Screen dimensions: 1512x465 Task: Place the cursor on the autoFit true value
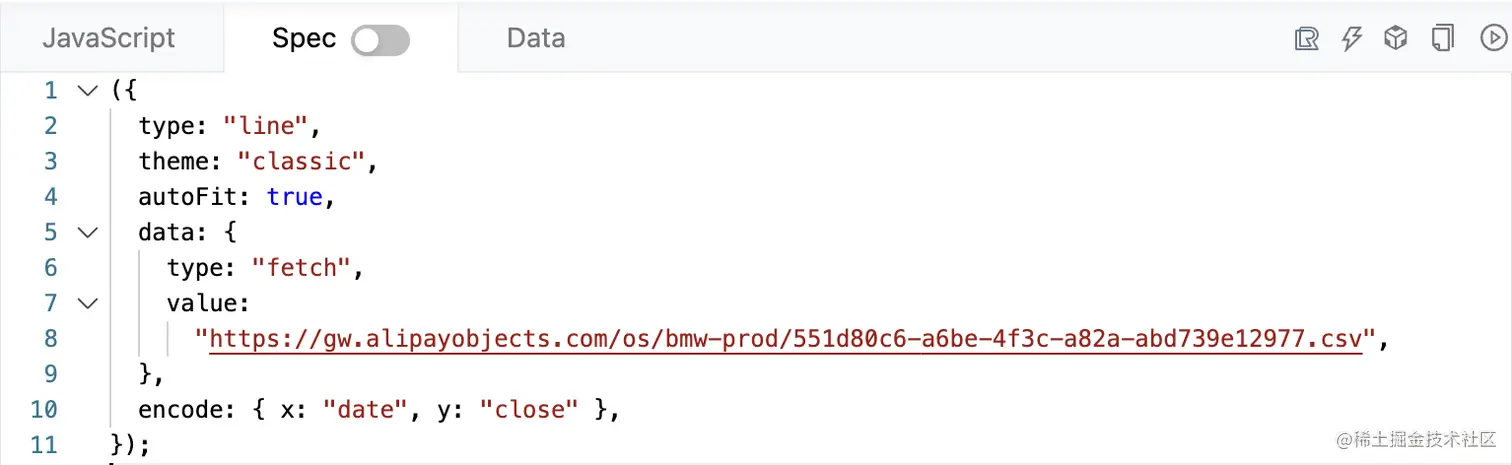coord(294,197)
